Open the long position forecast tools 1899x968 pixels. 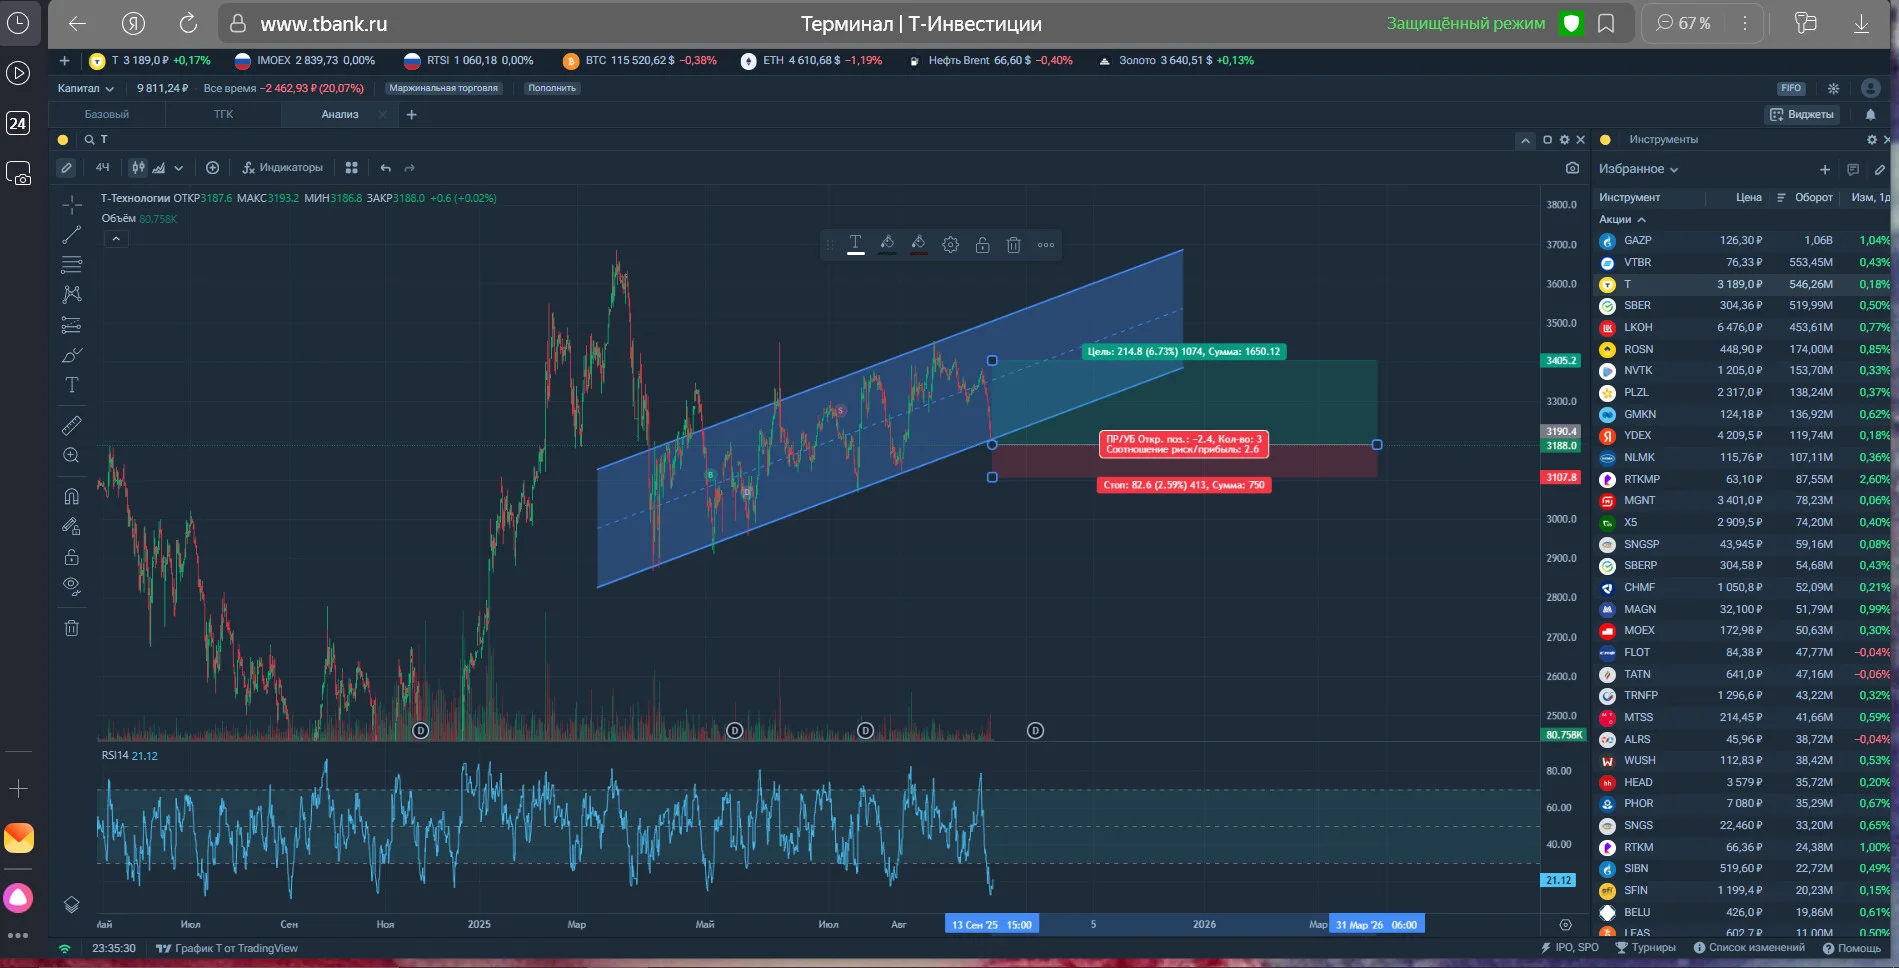[72, 325]
